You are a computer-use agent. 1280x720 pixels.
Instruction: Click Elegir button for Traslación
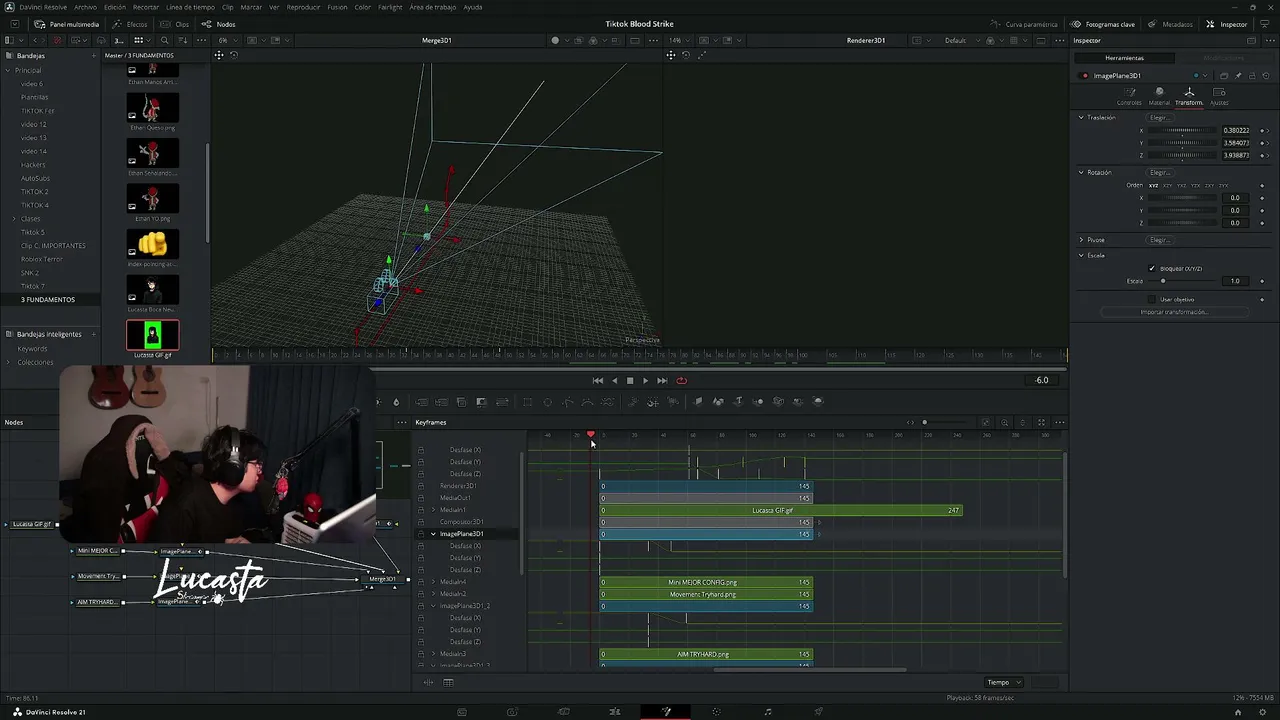1159,117
